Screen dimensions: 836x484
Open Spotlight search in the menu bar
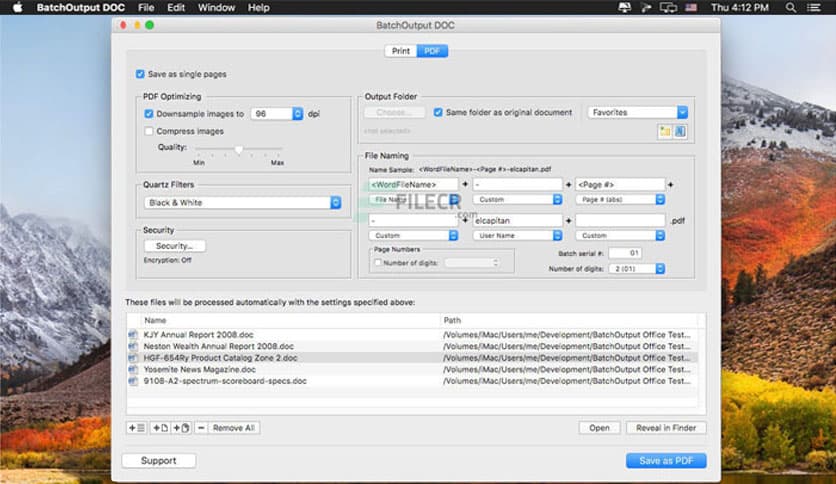[x=791, y=7]
